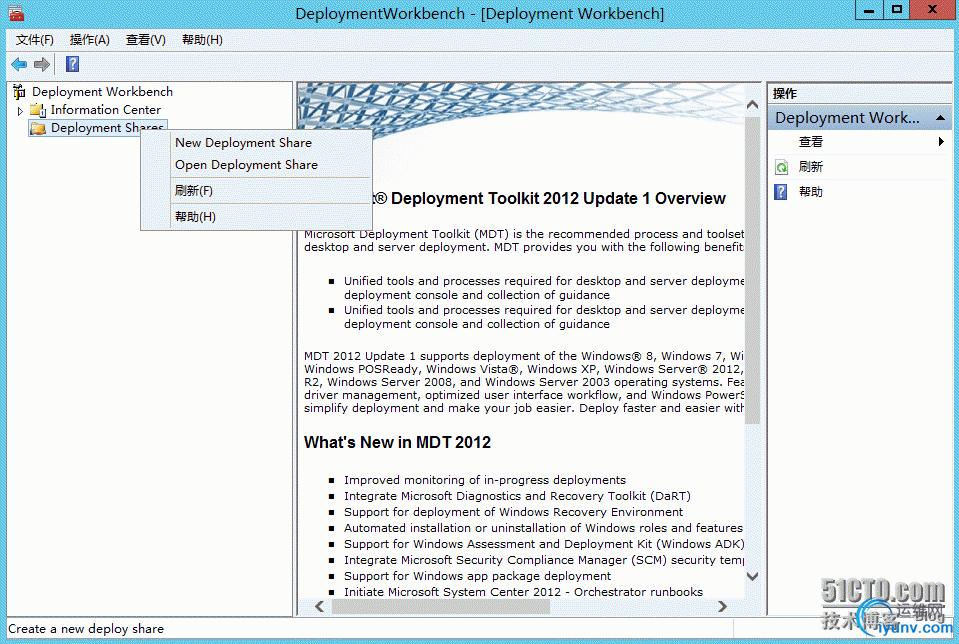
Task: Click 'Support for deployment of Windows Recovery Environment'
Action: 513,512
